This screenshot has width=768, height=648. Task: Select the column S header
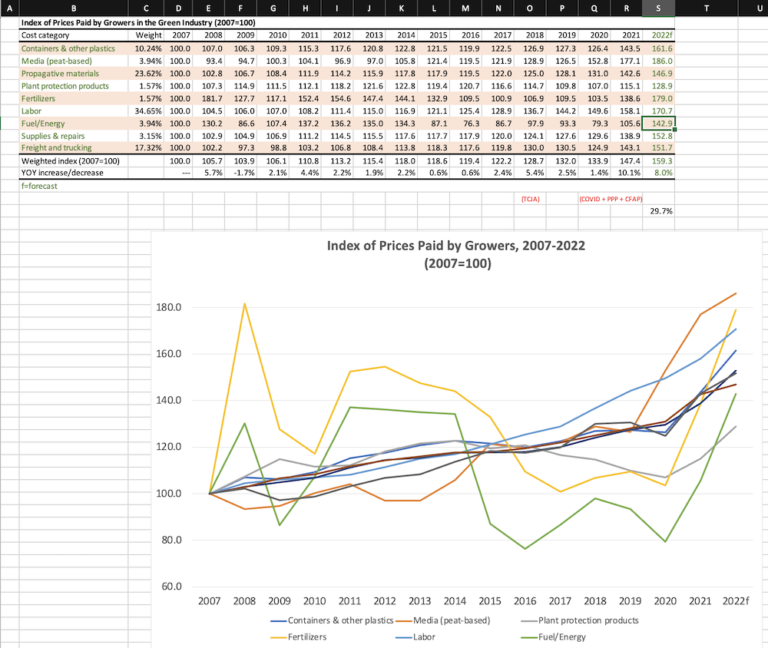pyautogui.click(x=658, y=7)
